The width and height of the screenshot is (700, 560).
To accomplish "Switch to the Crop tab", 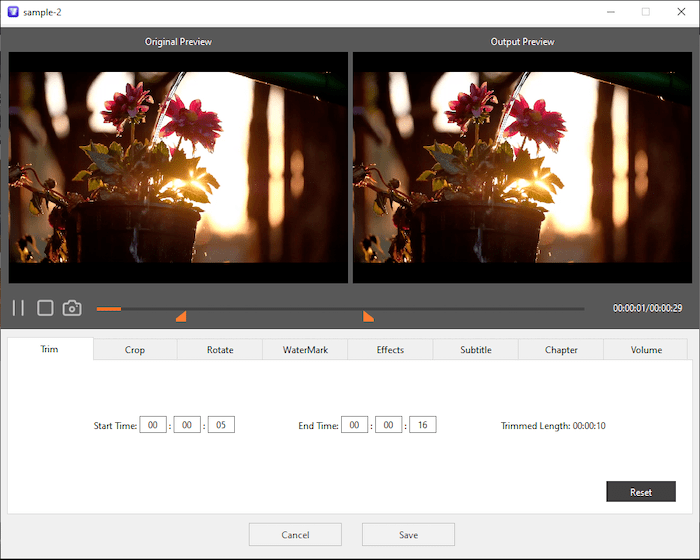I will tap(135, 350).
